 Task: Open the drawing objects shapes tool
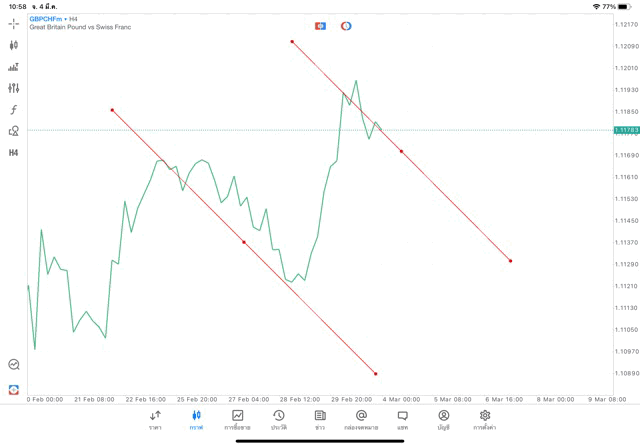[x=14, y=131]
